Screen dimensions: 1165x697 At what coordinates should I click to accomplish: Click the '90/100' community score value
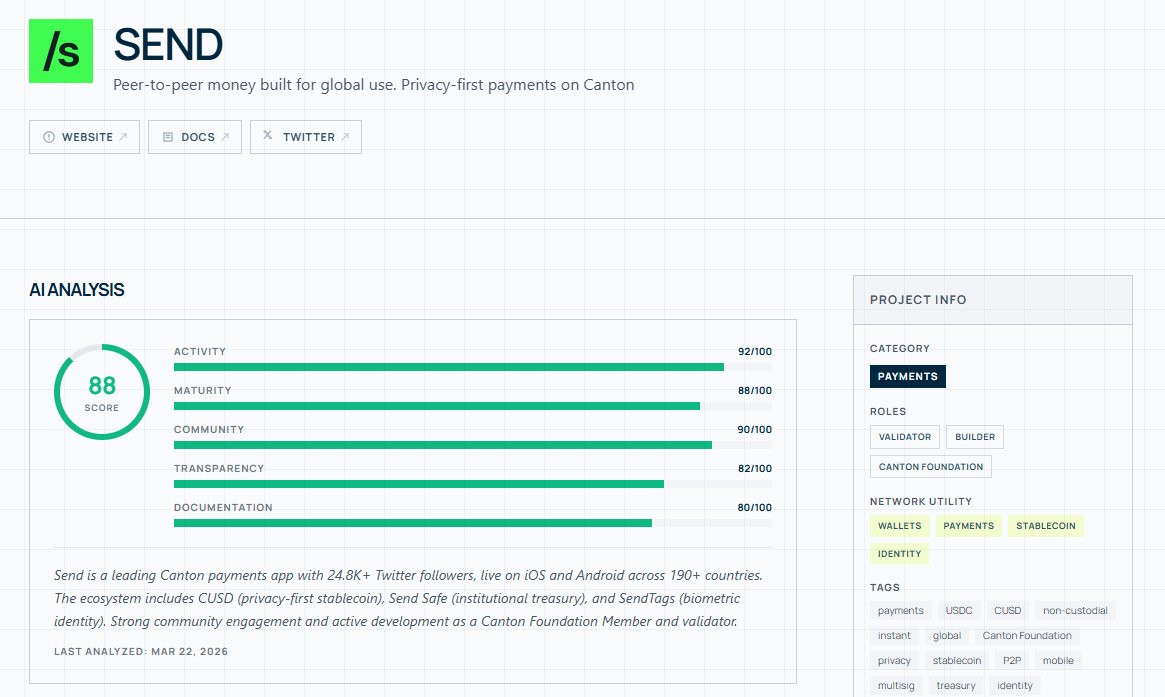[x=755, y=429]
